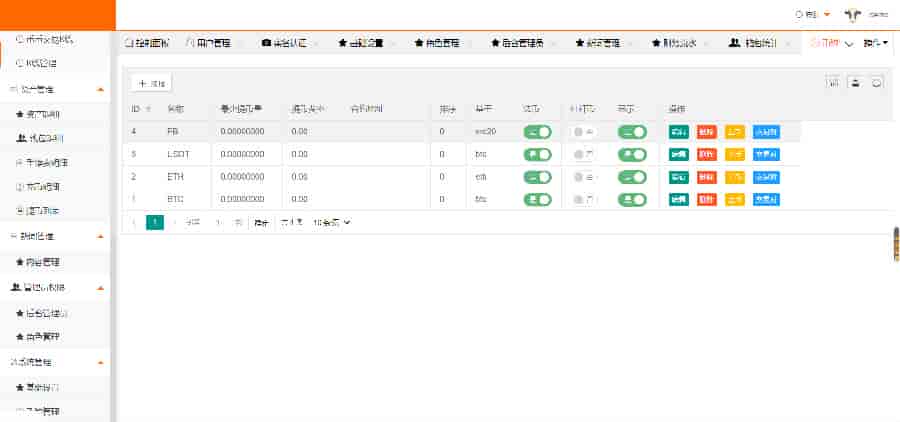Toggle the last green switch in BTC row
This screenshot has width=900, height=422.
click(632, 199)
